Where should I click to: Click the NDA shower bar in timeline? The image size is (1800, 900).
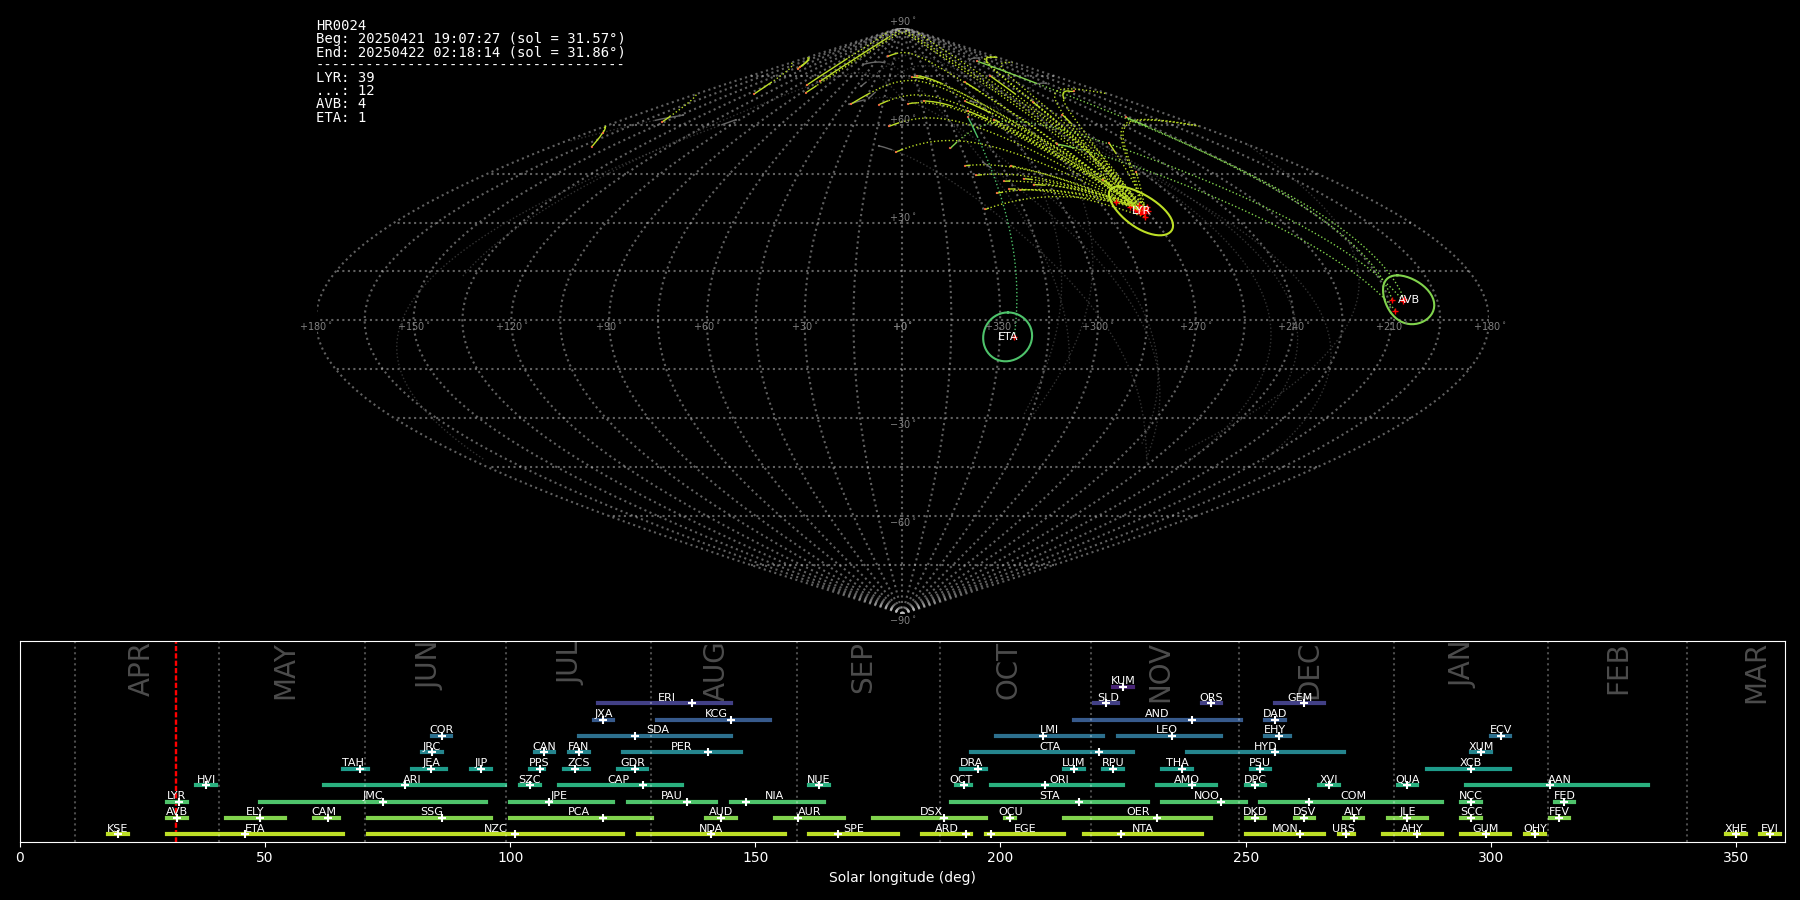coord(711,834)
